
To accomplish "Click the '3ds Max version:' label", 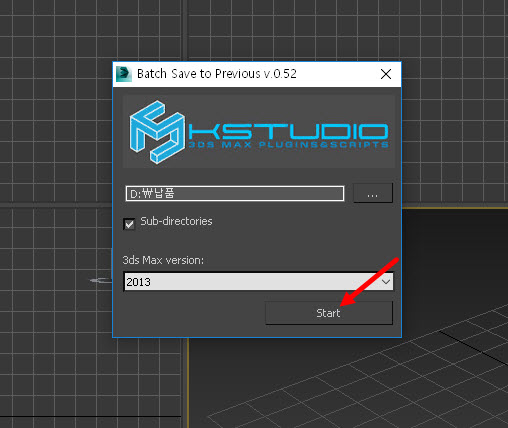I will point(163,260).
